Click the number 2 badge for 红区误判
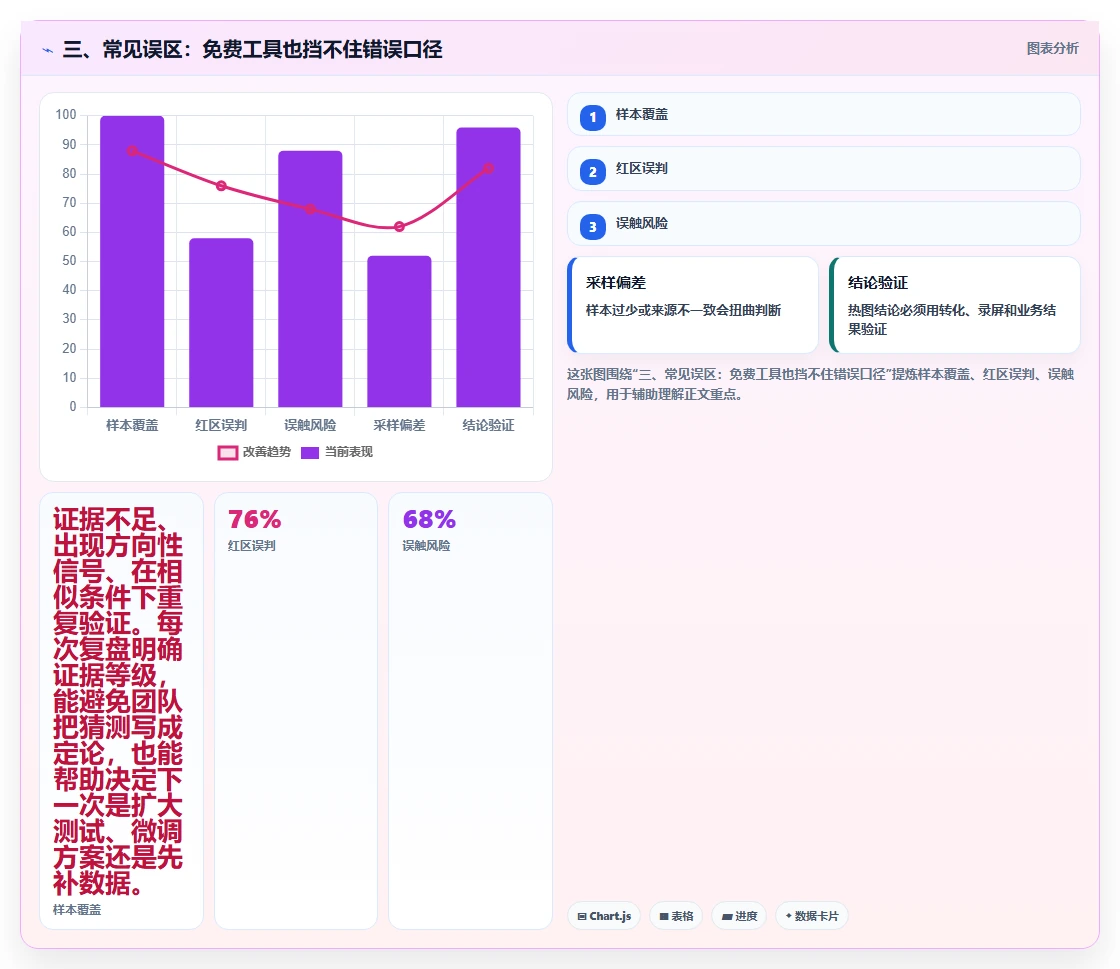Screen dimensions: 1120x969 tap(592, 172)
